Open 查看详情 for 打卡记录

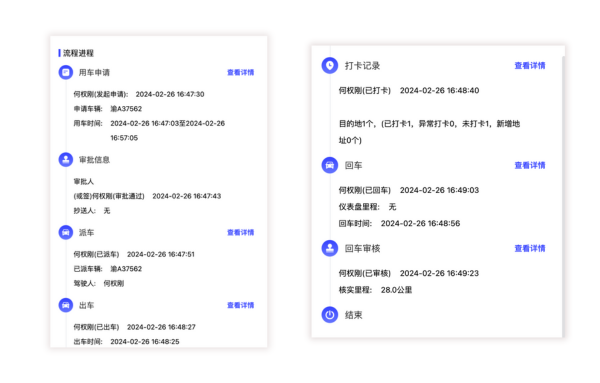(530, 66)
